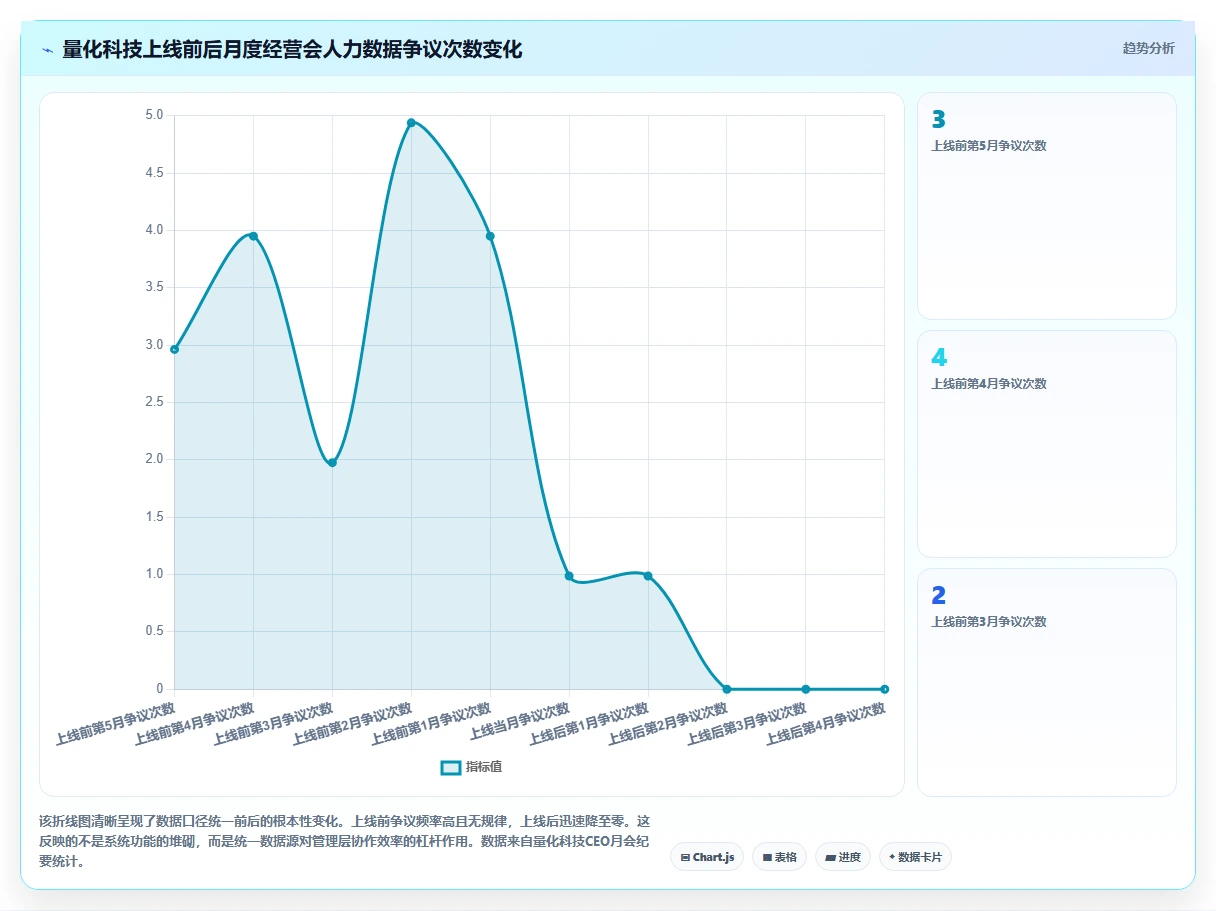The width and height of the screenshot is (1216, 911).
Task: Click the 数据卡片 tag
Action: [x=915, y=857]
